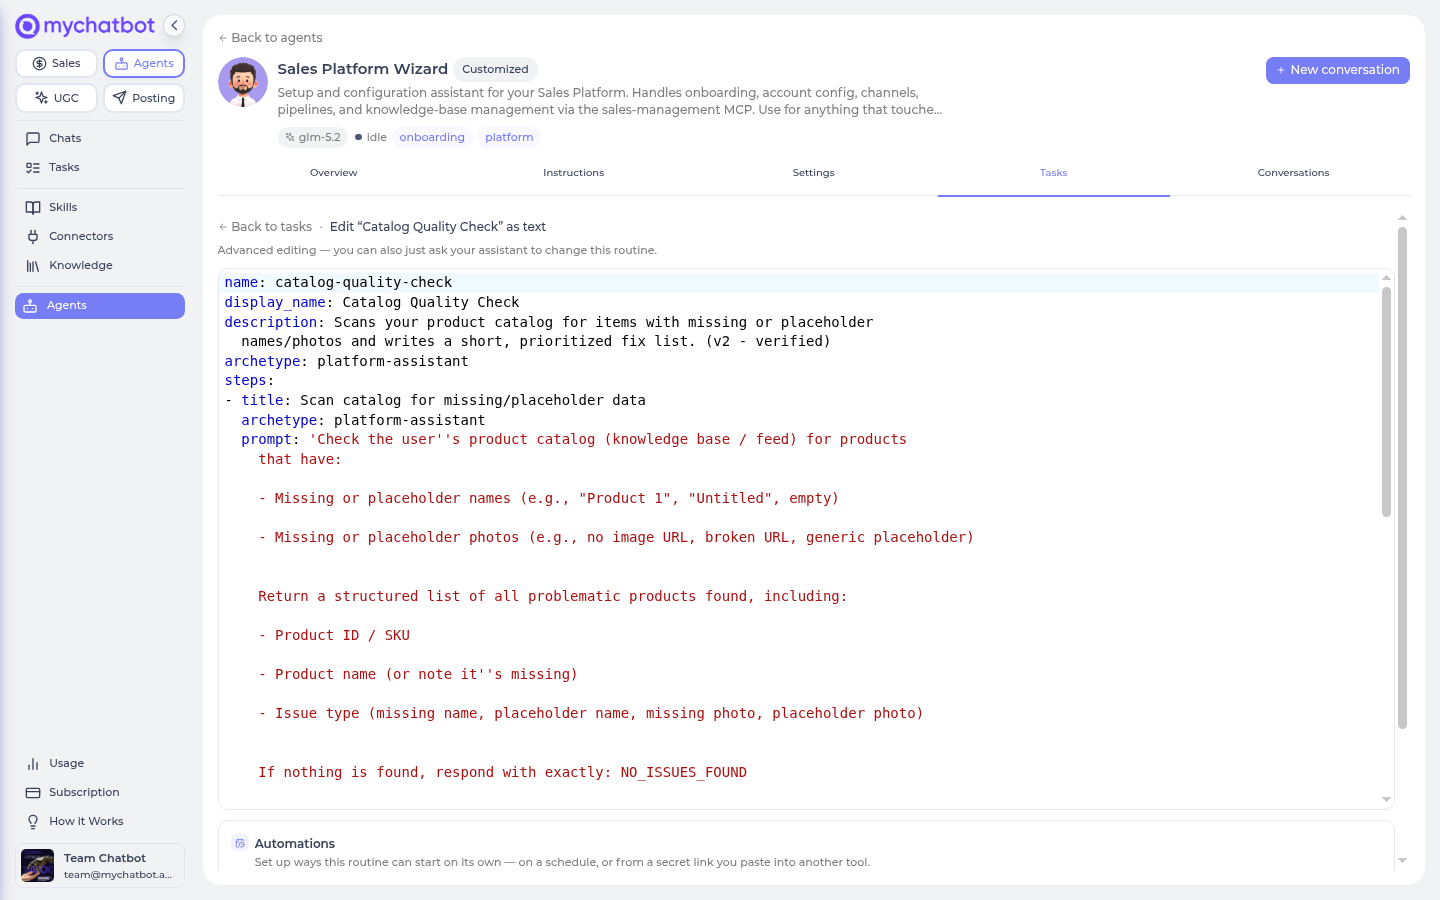The height and width of the screenshot is (900, 1440).
Task: Click the NO_ISSUES_FOUND line in editor
Action: [x=799, y=773]
